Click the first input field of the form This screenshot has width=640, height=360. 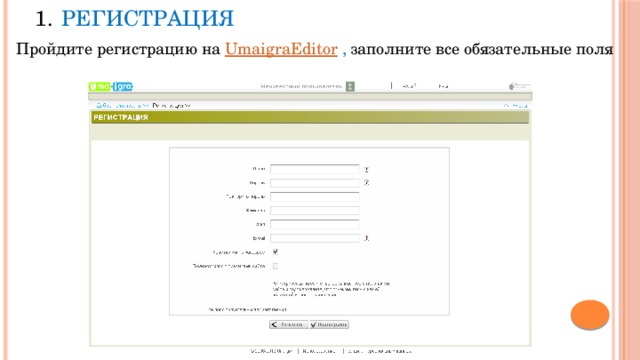click(315, 169)
